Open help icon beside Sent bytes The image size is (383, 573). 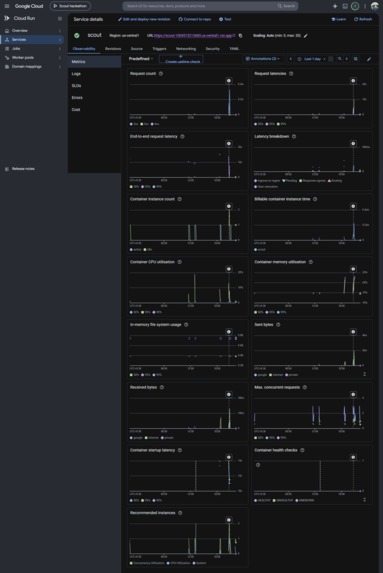(278, 325)
